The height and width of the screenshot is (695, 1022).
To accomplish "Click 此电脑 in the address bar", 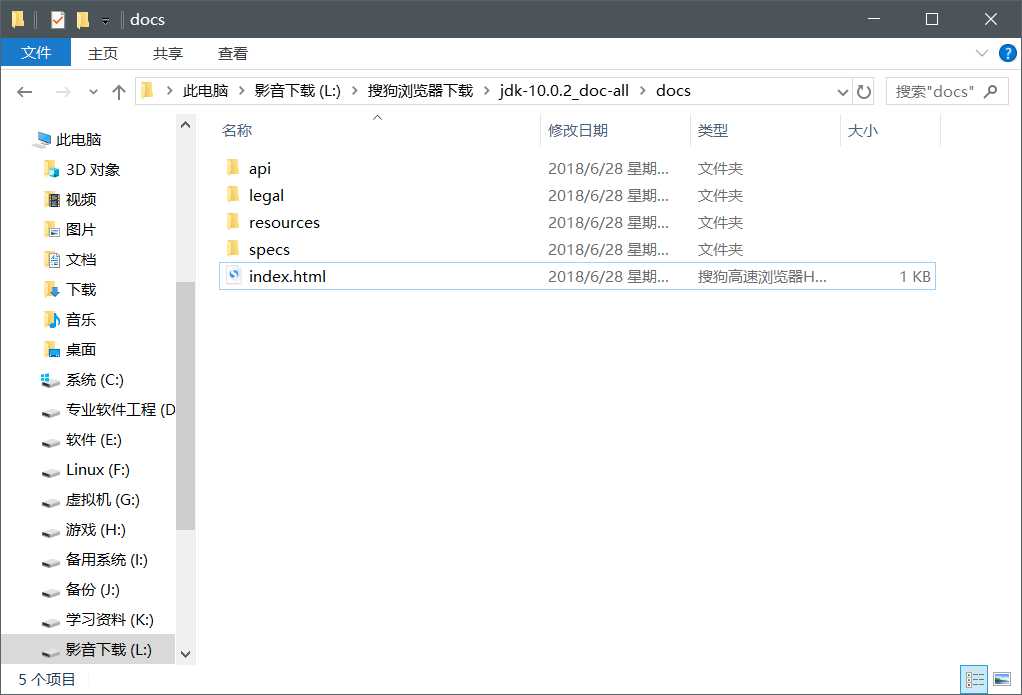I will (205, 91).
